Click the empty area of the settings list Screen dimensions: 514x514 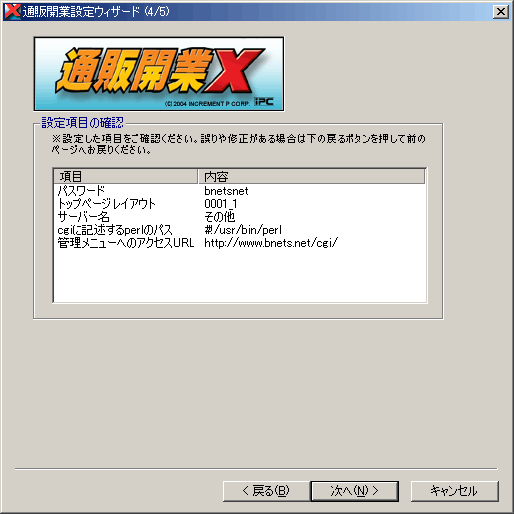point(240,275)
